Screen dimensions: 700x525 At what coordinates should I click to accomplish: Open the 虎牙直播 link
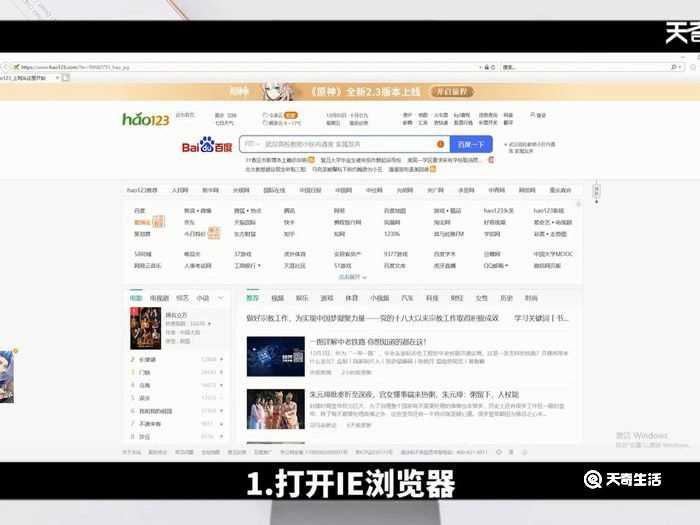pos(445,266)
